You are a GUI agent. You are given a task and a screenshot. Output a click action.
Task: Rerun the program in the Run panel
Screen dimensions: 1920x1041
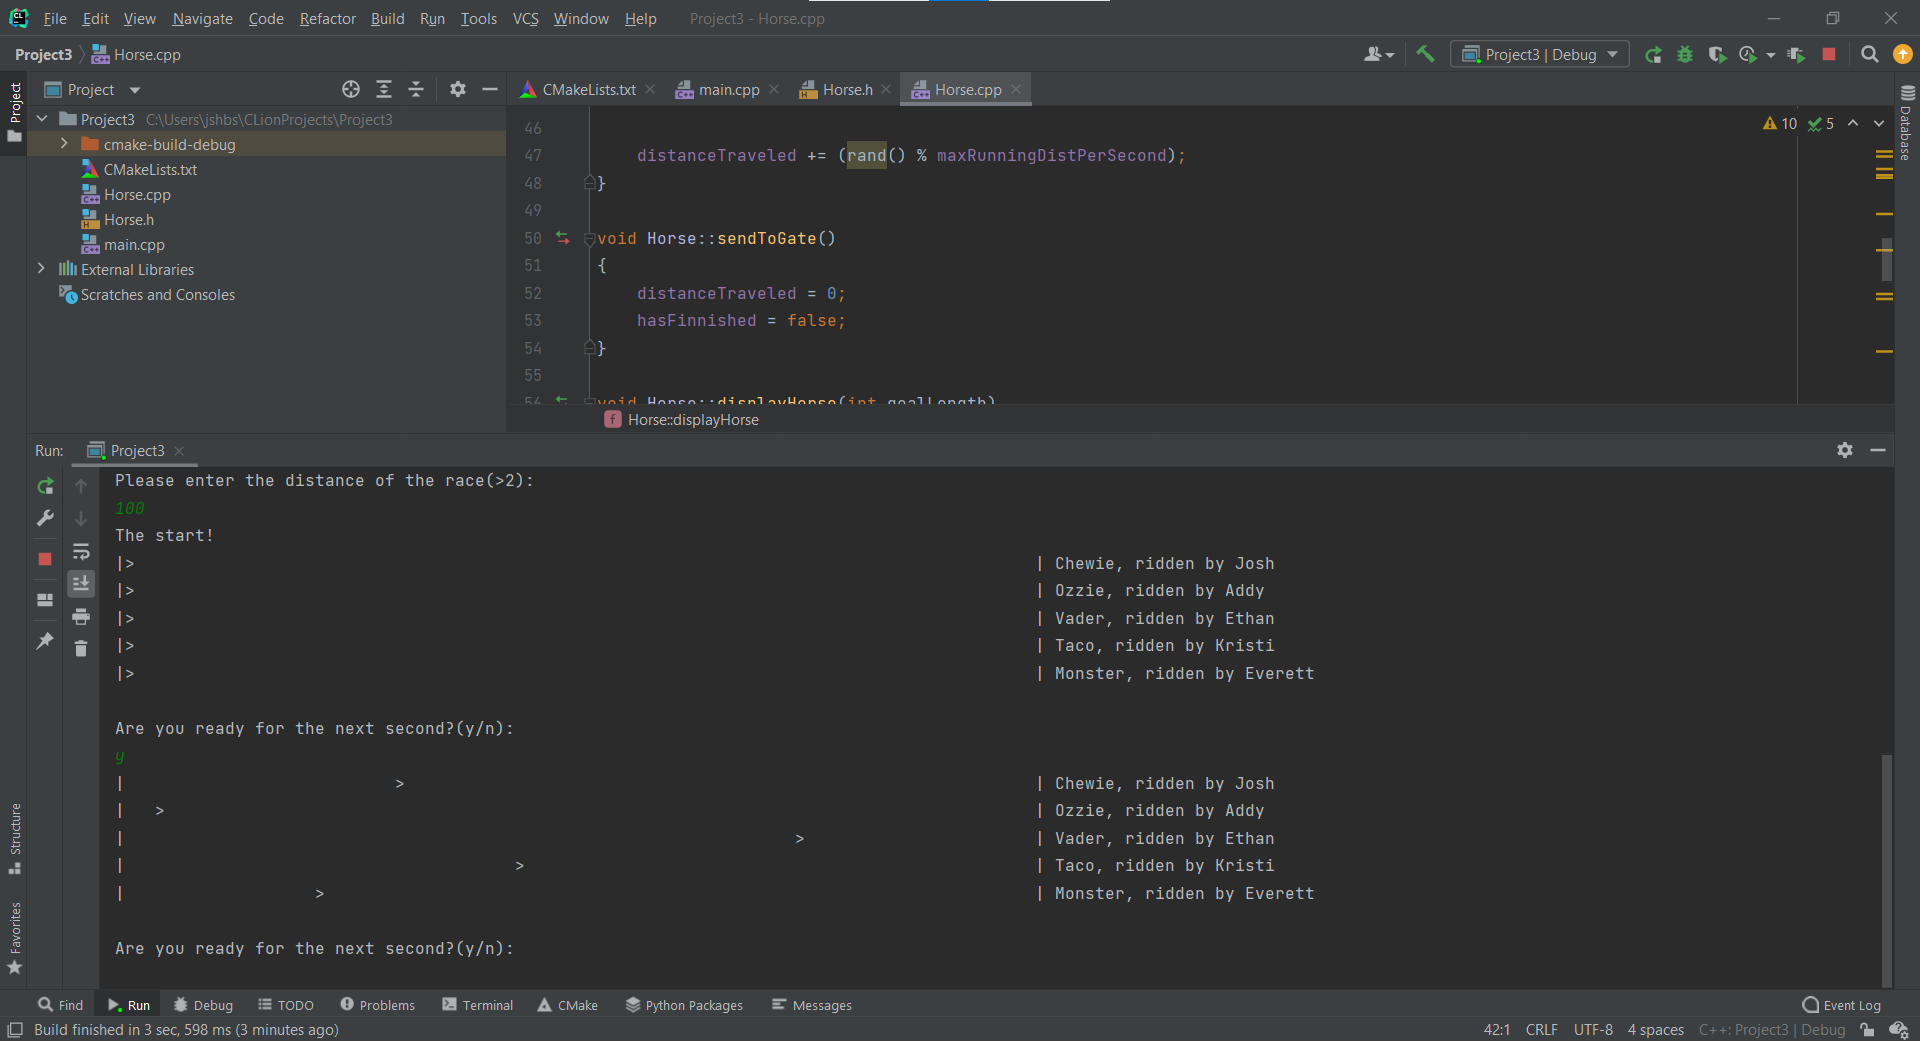45,486
